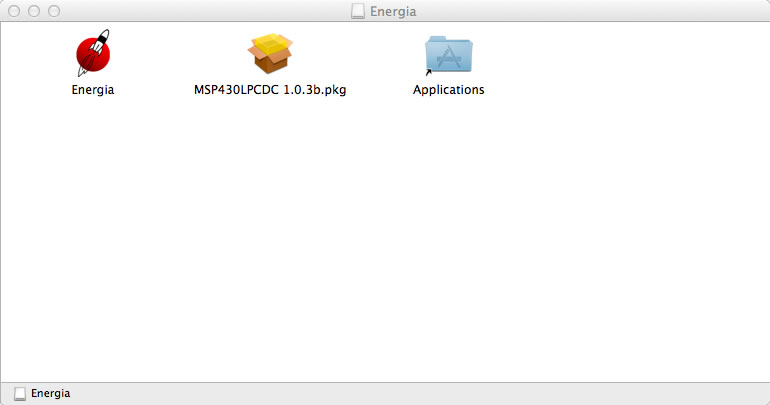Select the MSP430LPCDC package box icon
This screenshot has width=770, height=405.
[x=270, y=53]
